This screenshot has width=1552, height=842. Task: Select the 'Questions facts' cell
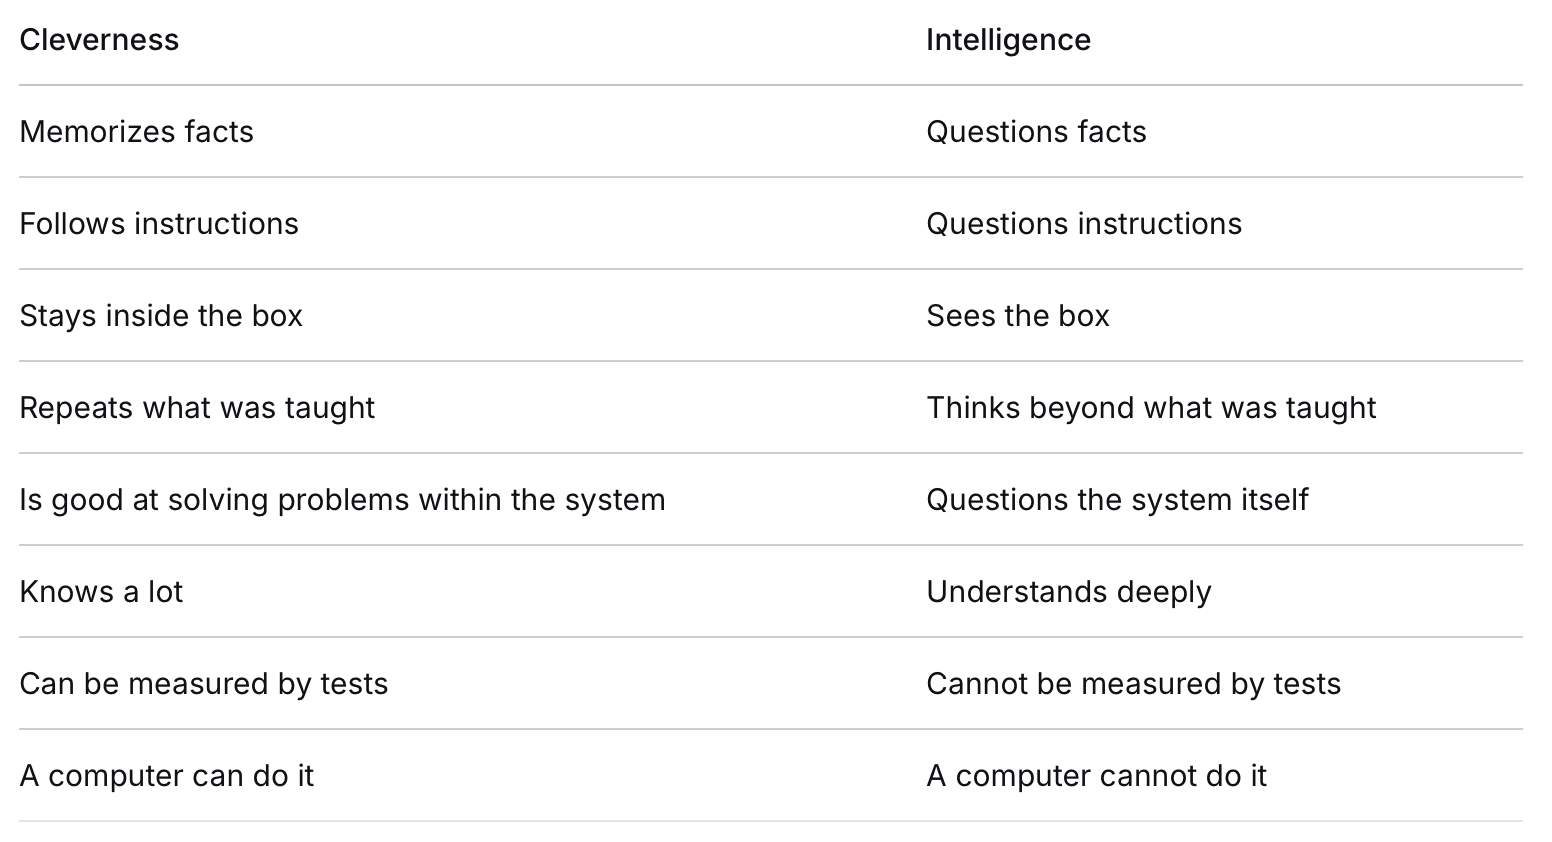[1036, 132]
